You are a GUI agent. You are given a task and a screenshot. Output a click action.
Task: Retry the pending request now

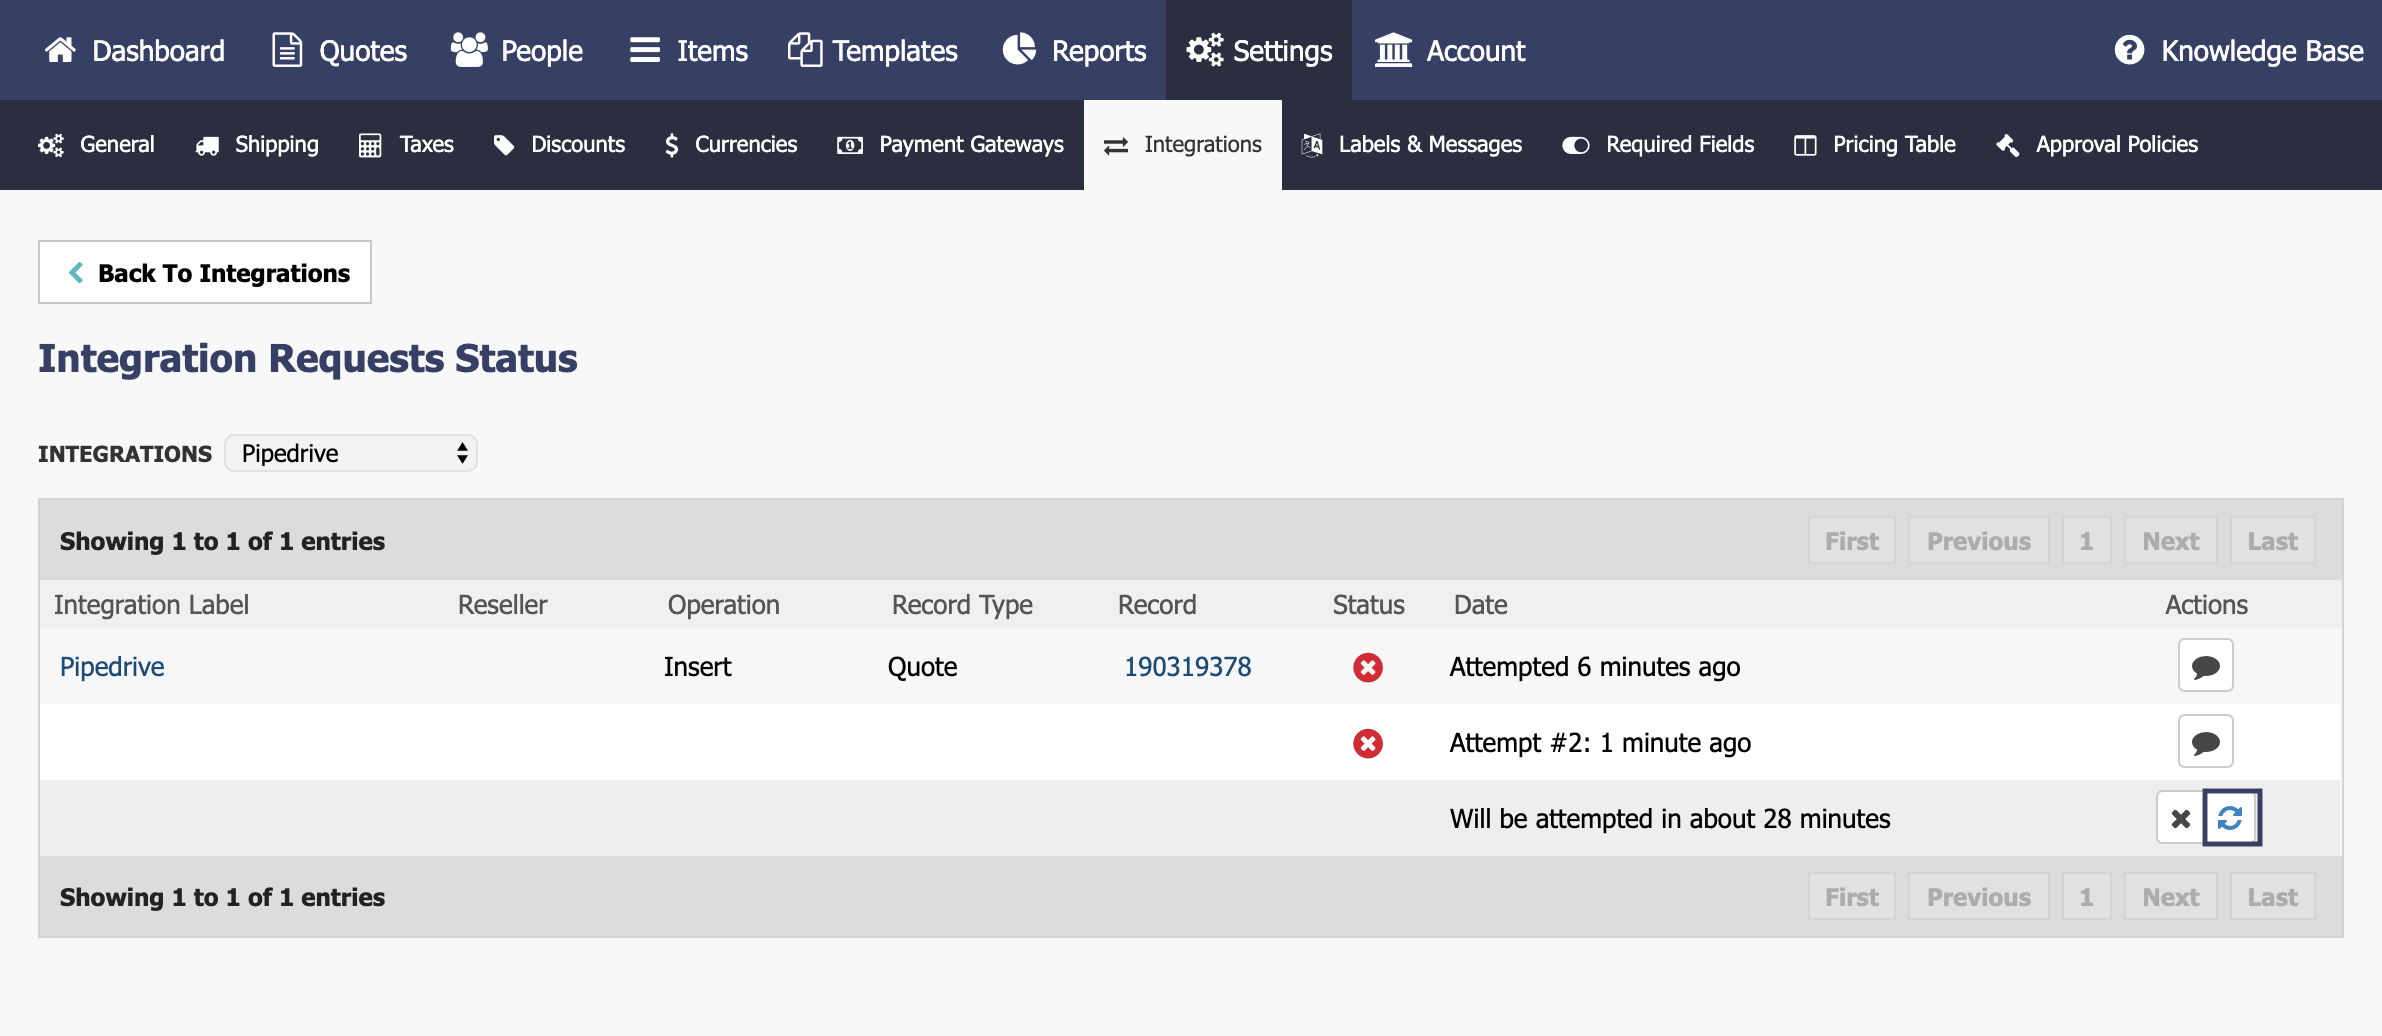[x=2232, y=818]
